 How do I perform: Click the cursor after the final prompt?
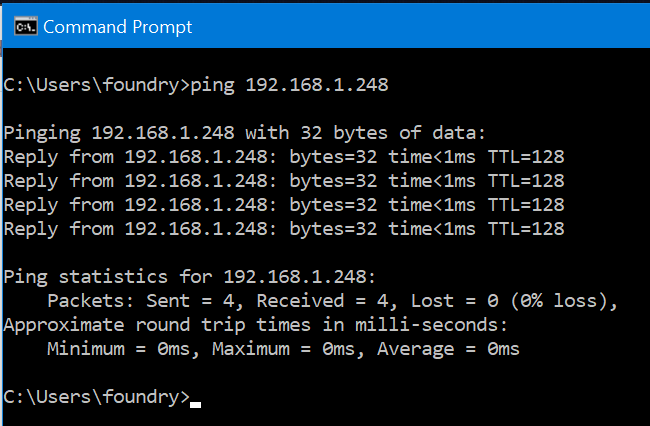(x=196, y=405)
